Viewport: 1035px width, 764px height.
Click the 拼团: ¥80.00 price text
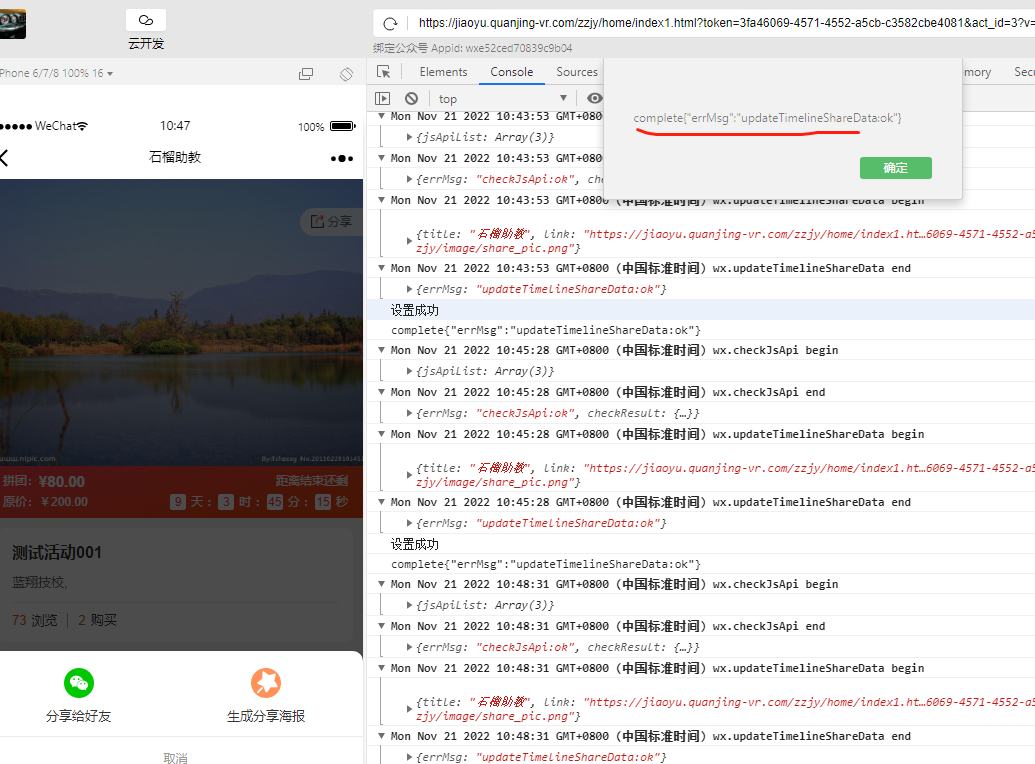pyautogui.click(x=44, y=481)
